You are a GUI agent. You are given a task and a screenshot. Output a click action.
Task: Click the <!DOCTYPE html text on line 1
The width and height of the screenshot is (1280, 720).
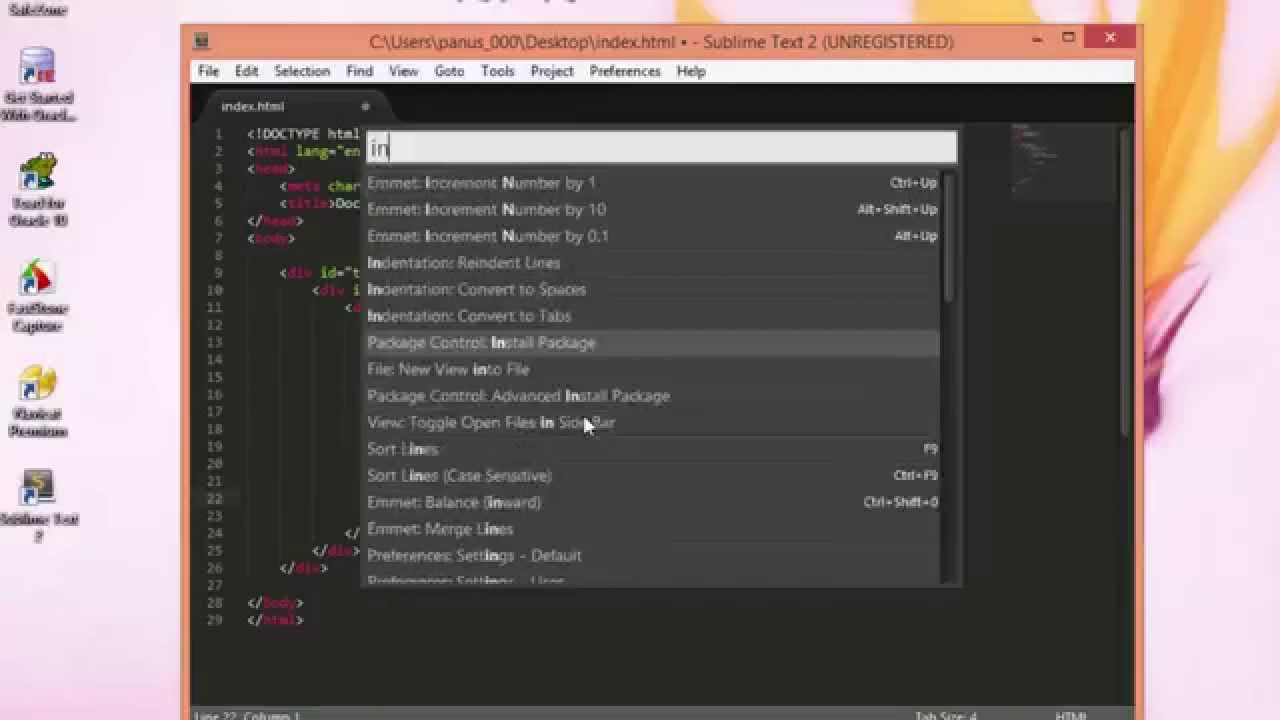303,134
